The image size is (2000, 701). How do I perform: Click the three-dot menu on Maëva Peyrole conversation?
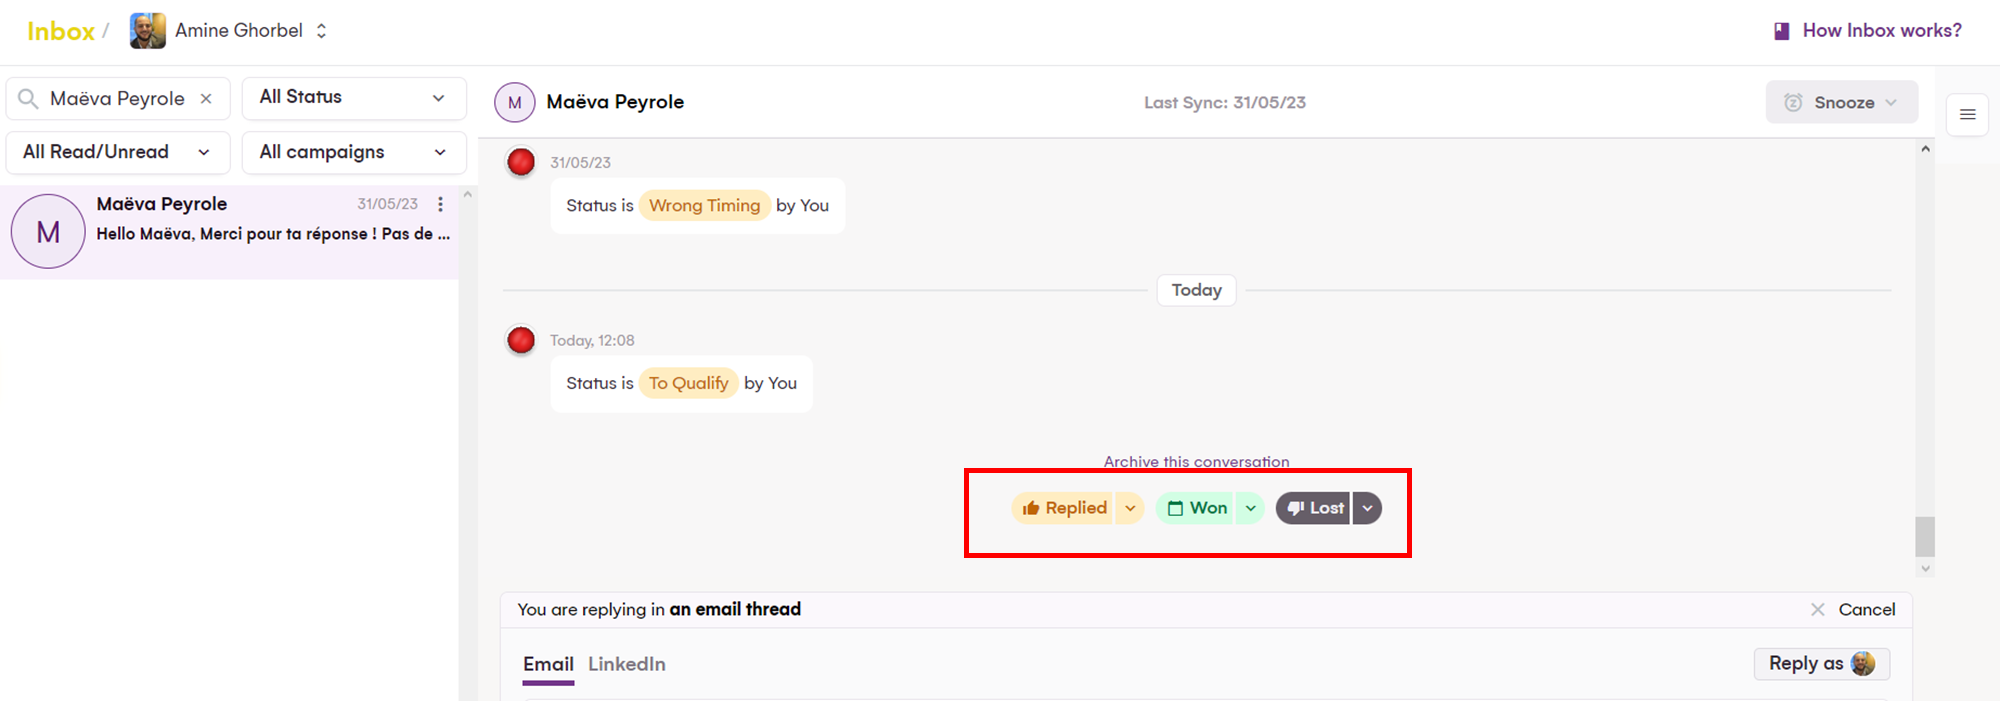coord(440,204)
